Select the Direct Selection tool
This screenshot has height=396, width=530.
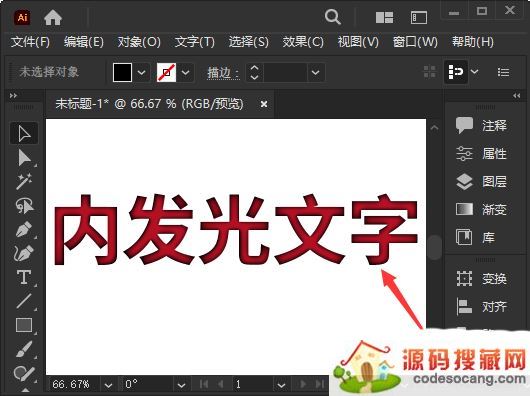pyautogui.click(x=24, y=158)
